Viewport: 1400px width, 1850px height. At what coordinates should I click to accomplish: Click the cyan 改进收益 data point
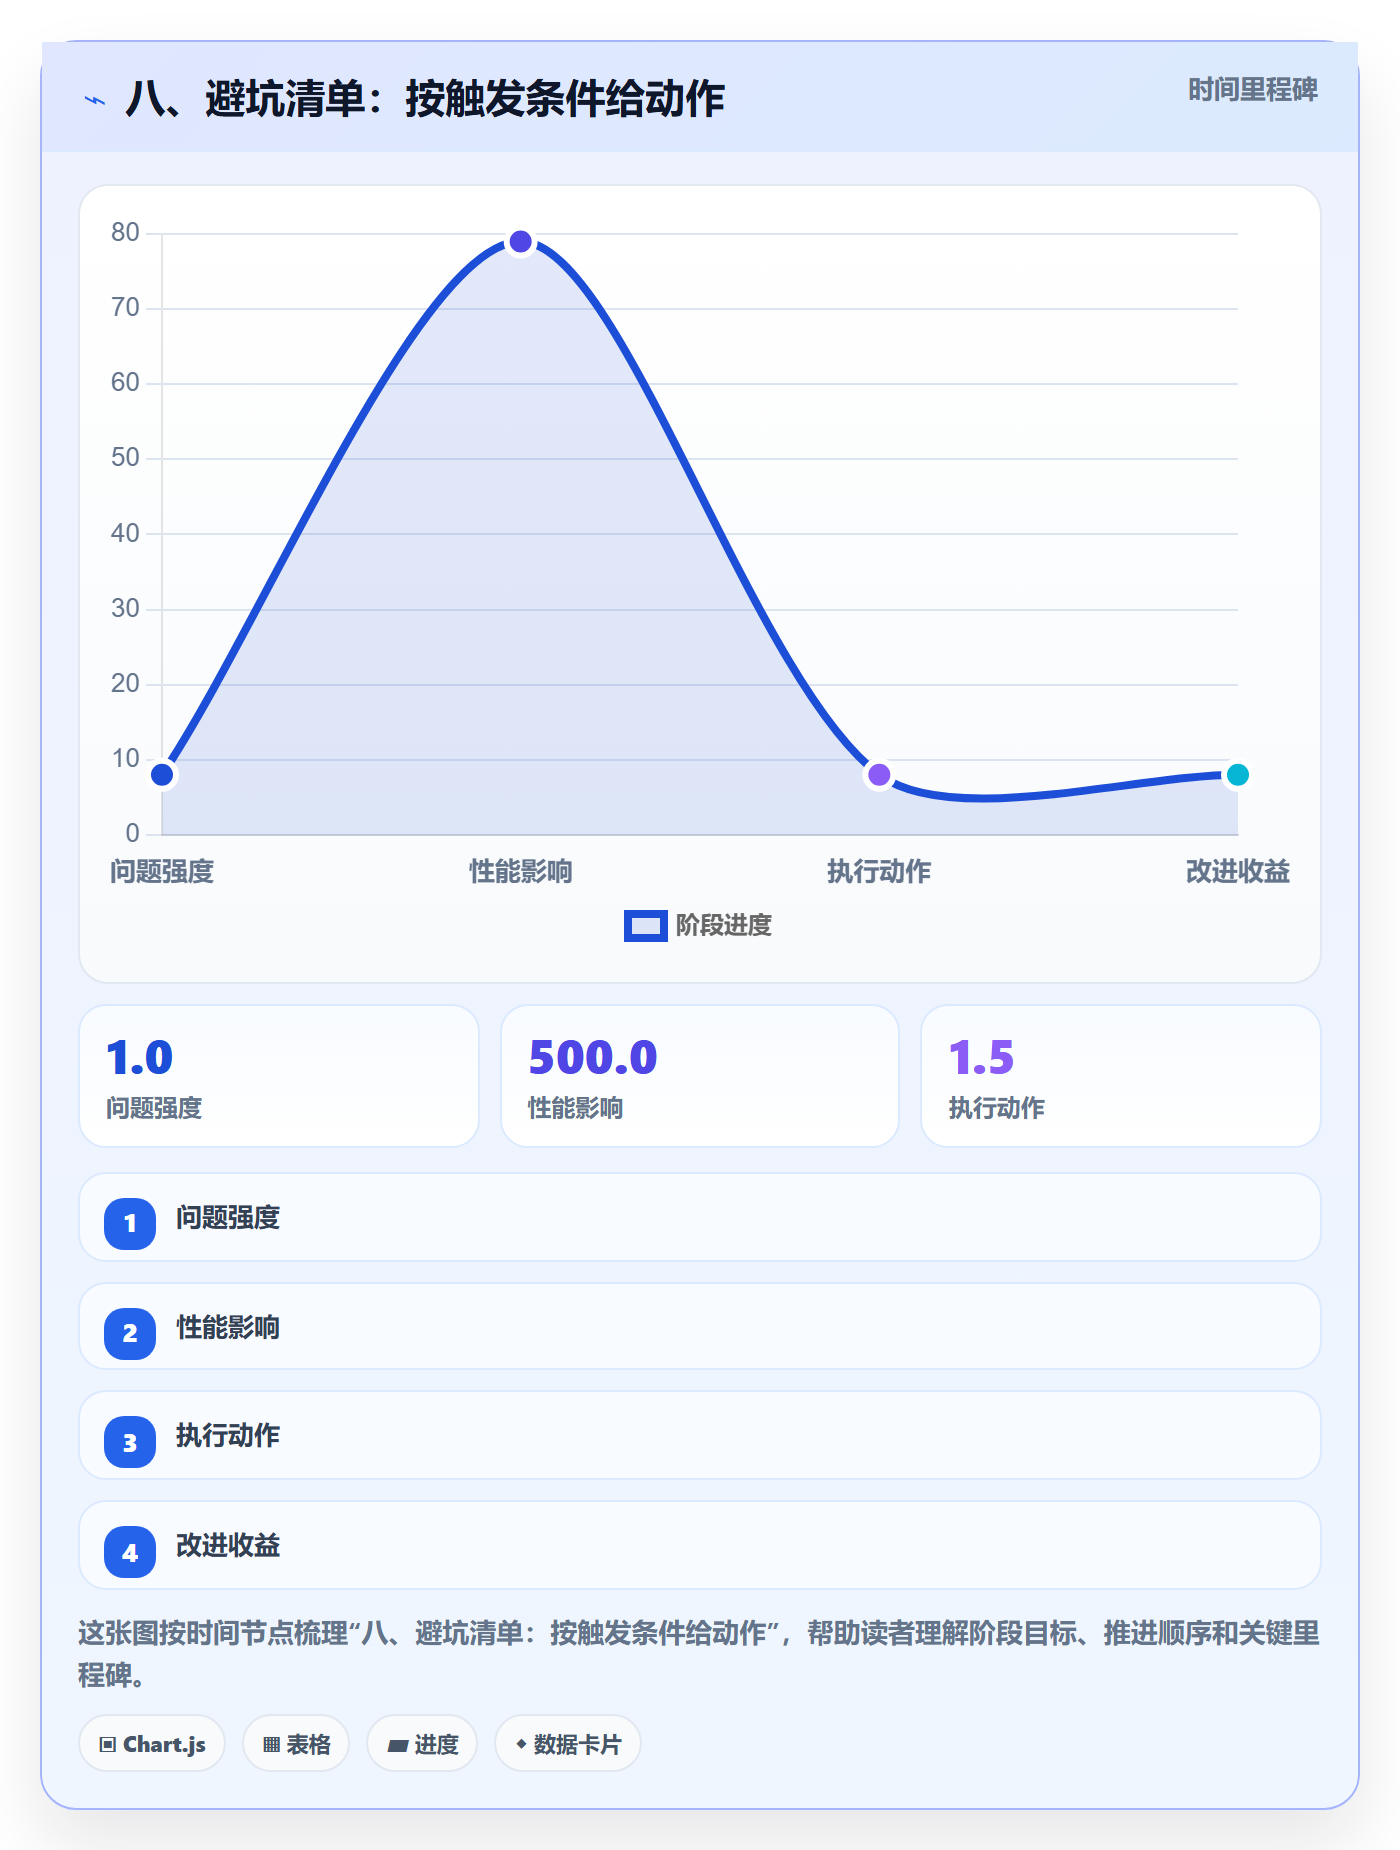tap(1238, 775)
